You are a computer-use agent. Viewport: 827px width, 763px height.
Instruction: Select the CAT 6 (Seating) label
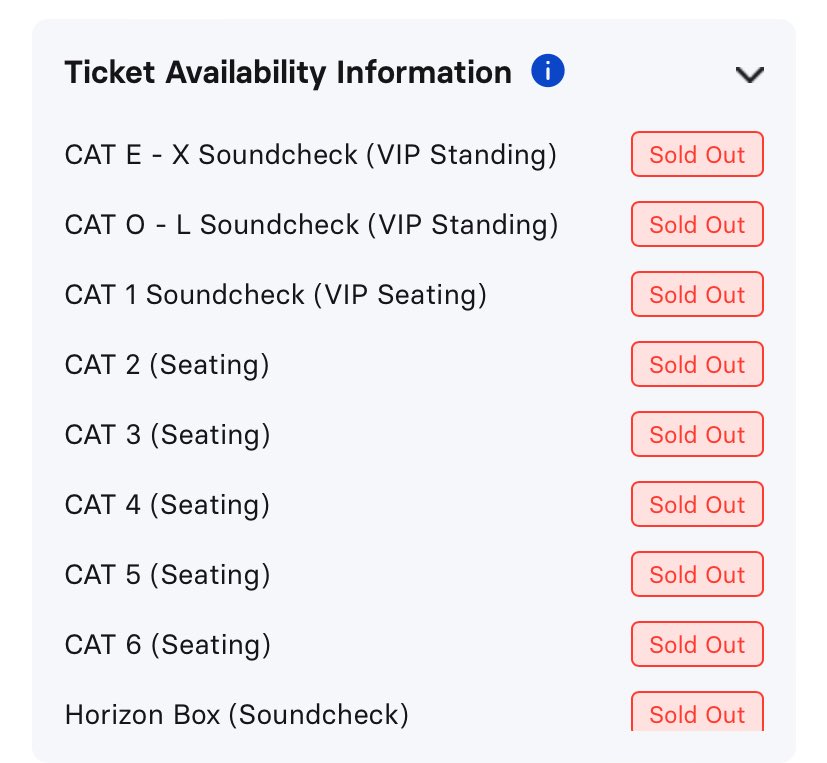167,645
